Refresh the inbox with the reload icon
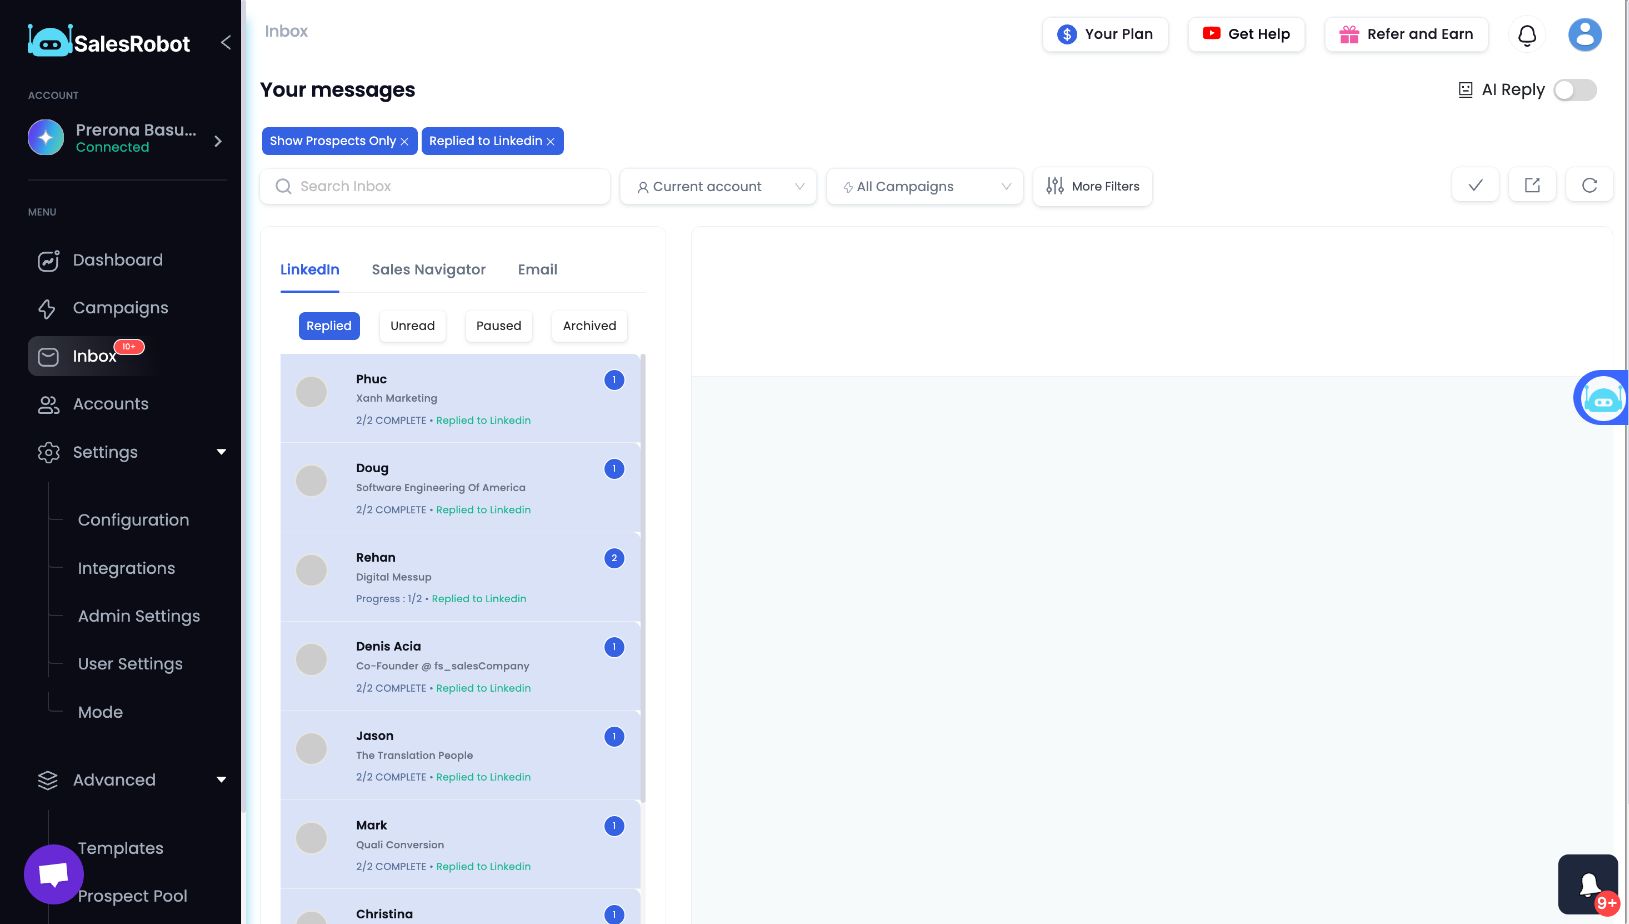Screen dimensions: 1629x924 click(1589, 185)
